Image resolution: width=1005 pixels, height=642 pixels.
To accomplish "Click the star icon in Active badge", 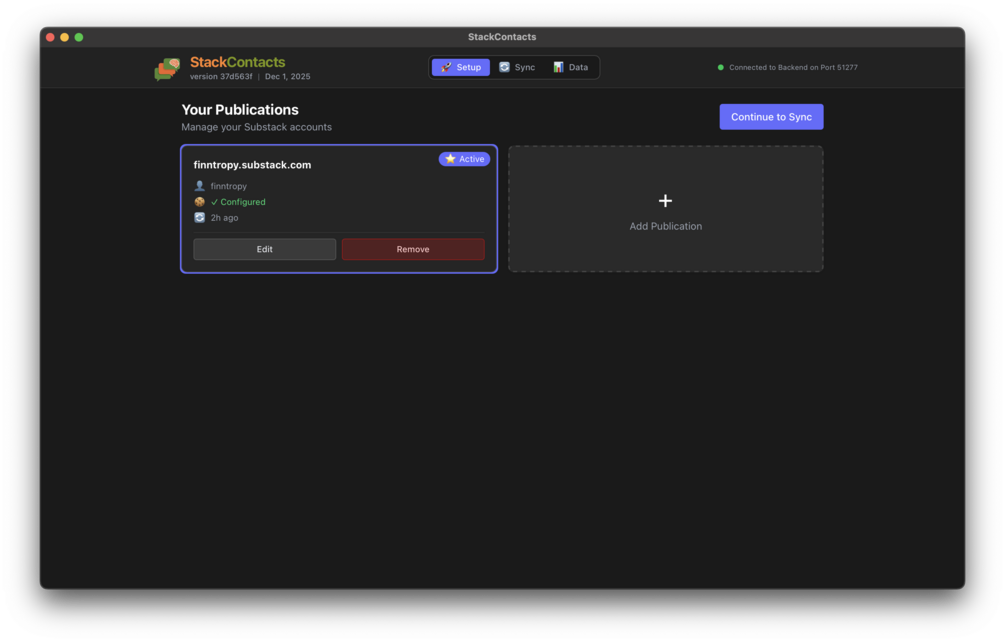I will (x=451, y=159).
